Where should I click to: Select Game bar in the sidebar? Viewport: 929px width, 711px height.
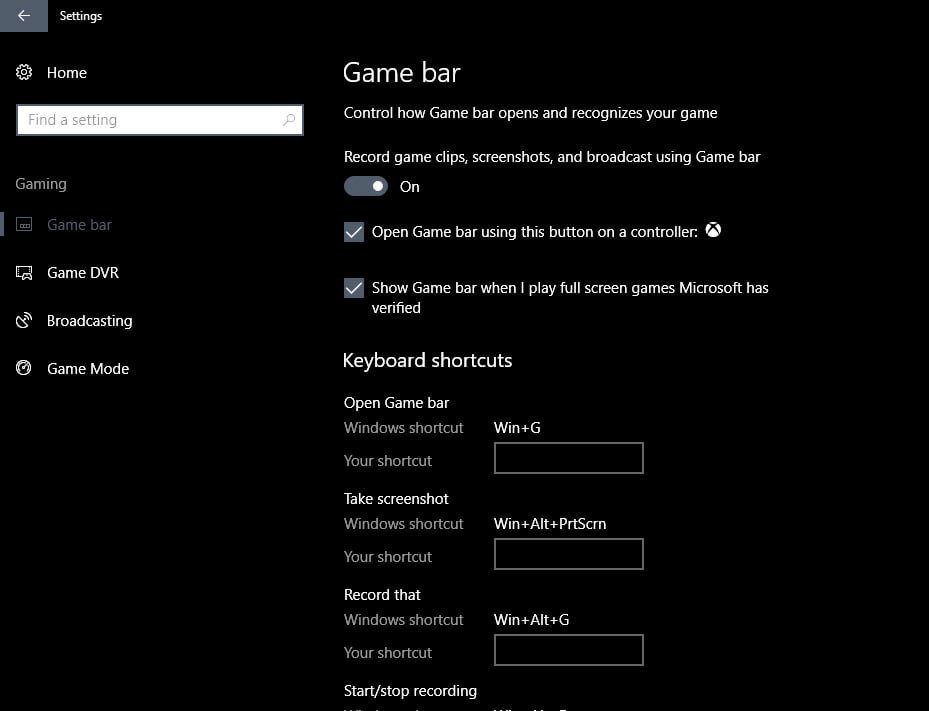click(79, 225)
